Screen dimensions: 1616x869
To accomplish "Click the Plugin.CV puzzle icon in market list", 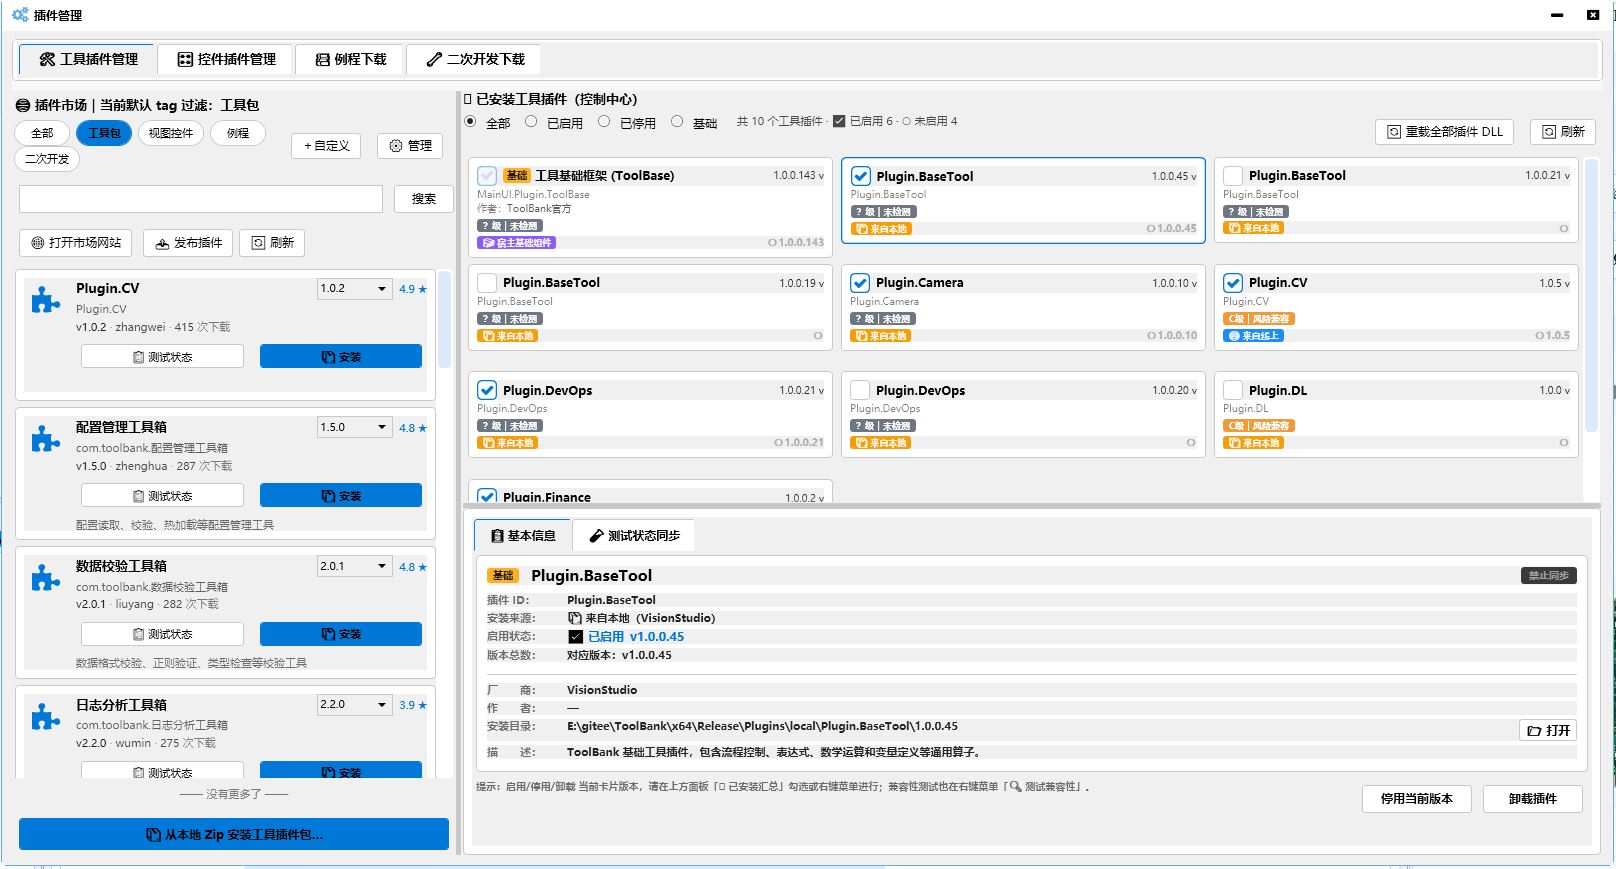I will pyautogui.click(x=45, y=299).
